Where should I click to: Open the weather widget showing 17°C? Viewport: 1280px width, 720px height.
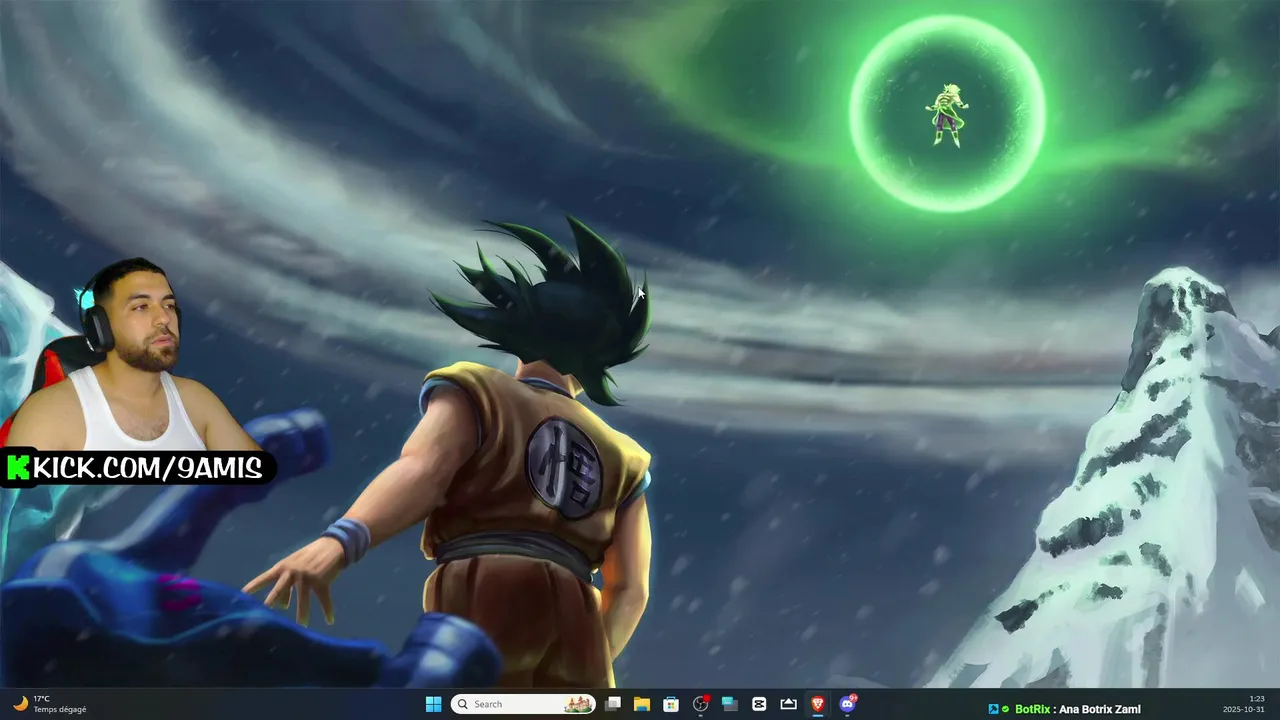click(49, 704)
